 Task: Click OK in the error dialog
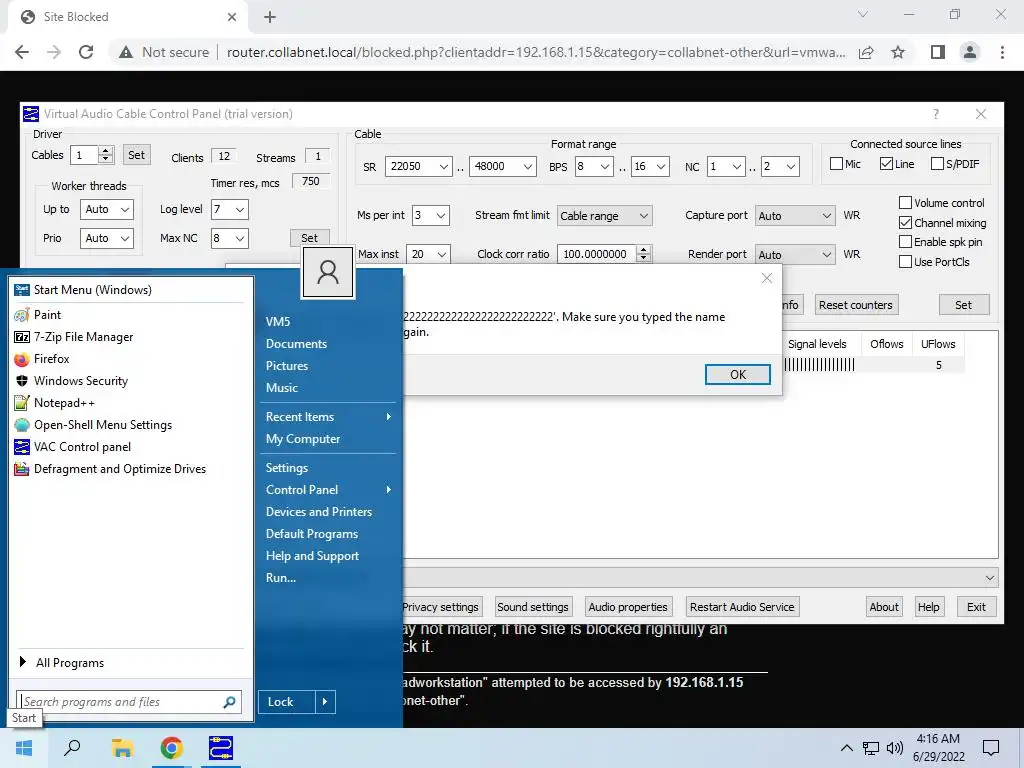point(737,374)
